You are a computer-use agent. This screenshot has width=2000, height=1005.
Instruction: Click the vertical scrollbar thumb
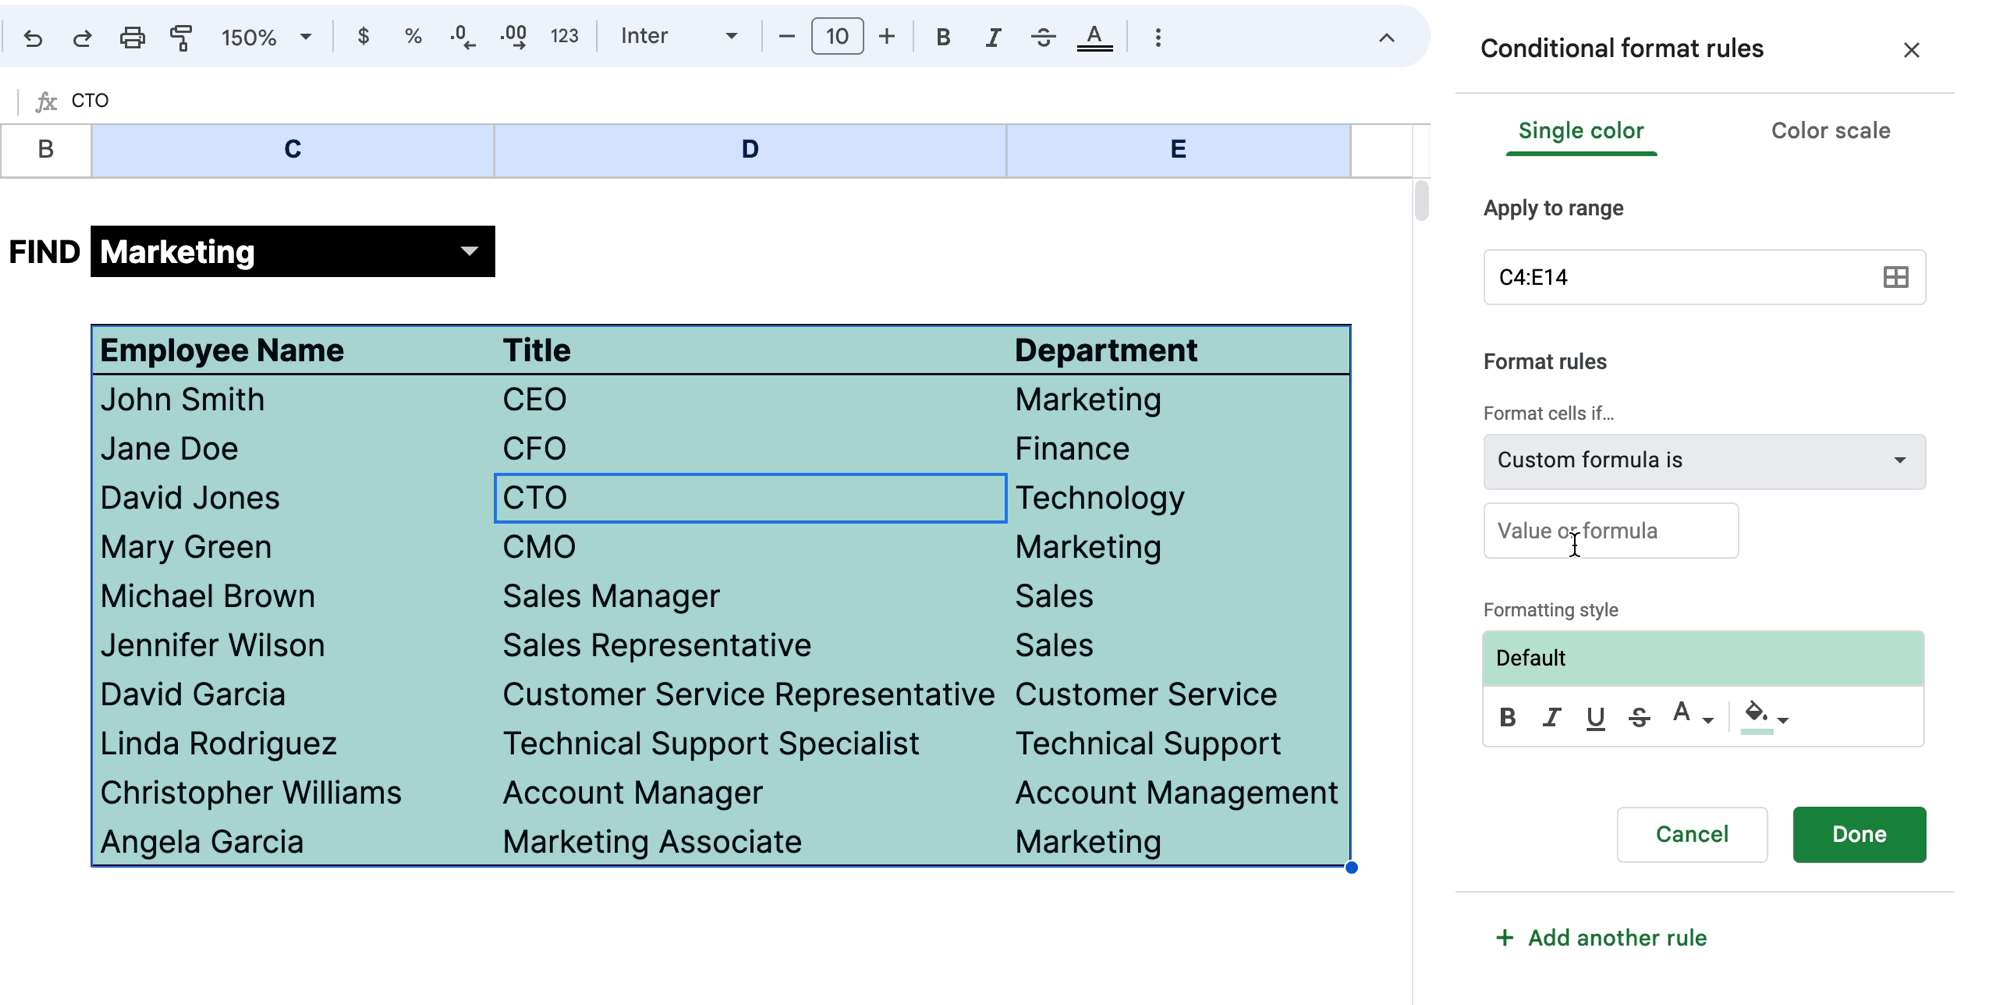tap(1421, 200)
